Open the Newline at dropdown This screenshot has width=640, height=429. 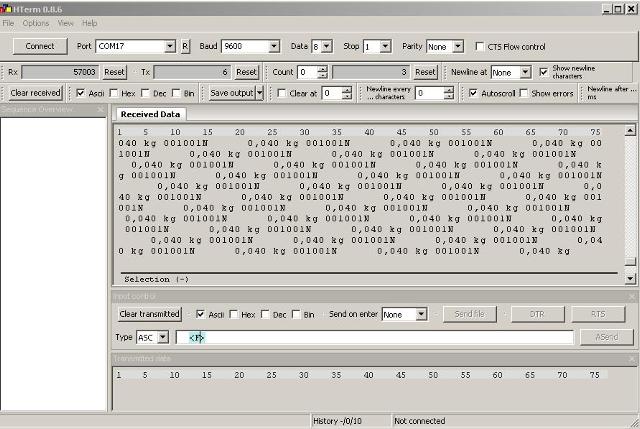click(x=525, y=72)
